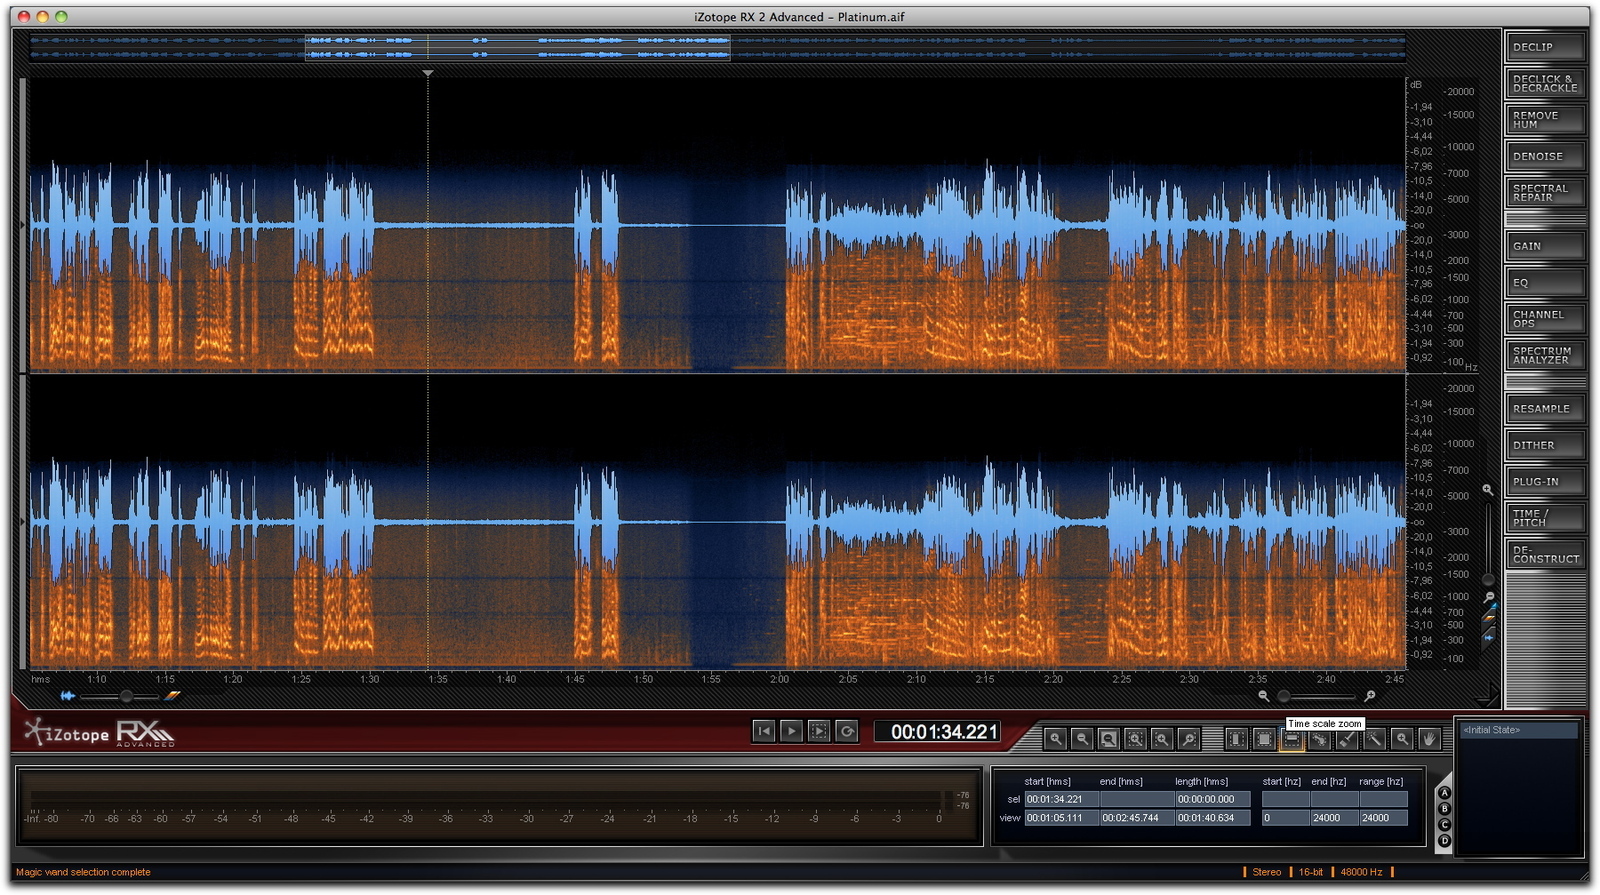Open the Declick & Decrackle module
Screen dimensions: 1600x895
tap(1545, 83)
